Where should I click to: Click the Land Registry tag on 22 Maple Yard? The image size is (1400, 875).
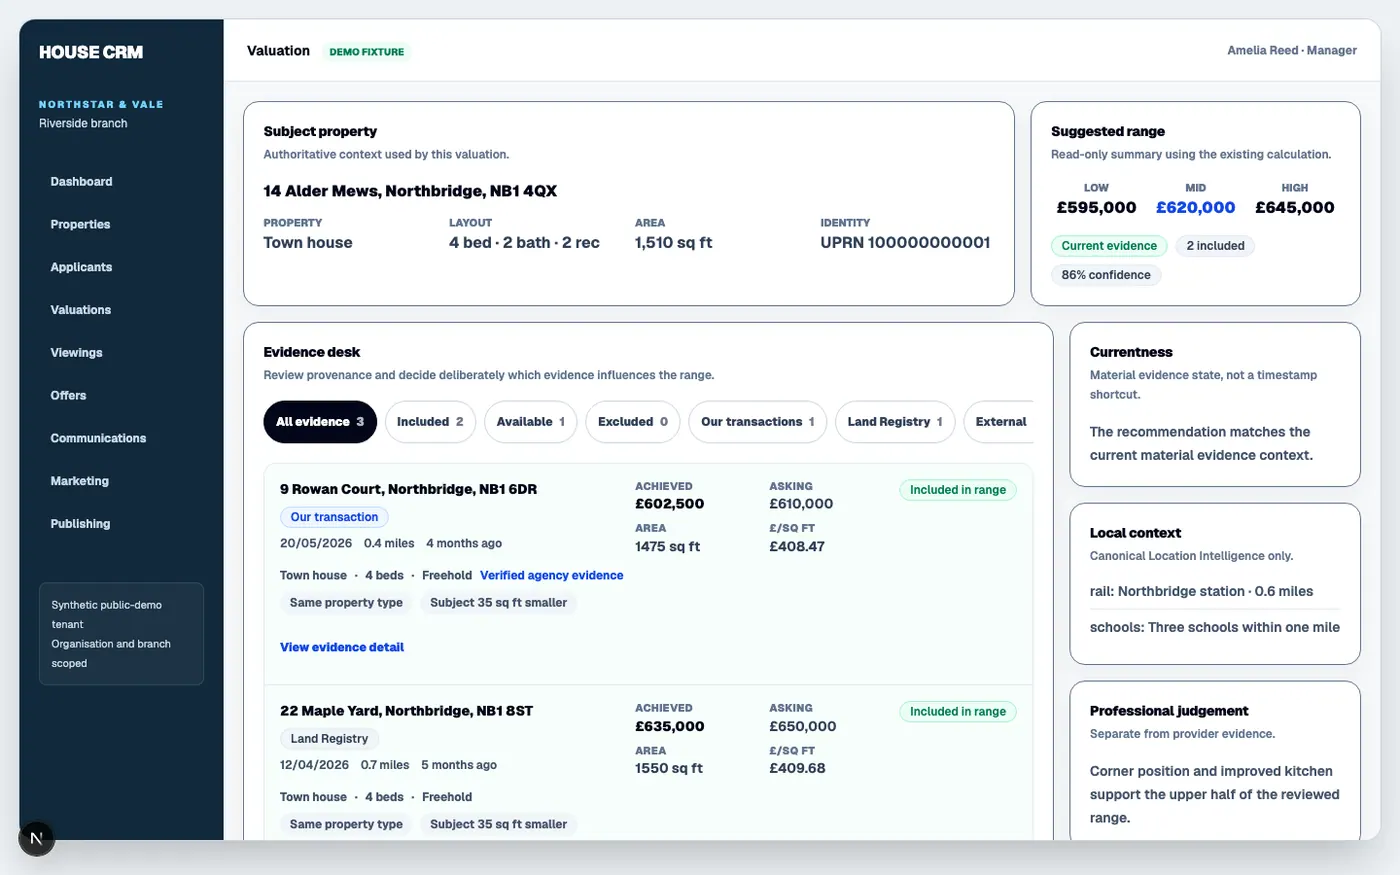(329, 739)
